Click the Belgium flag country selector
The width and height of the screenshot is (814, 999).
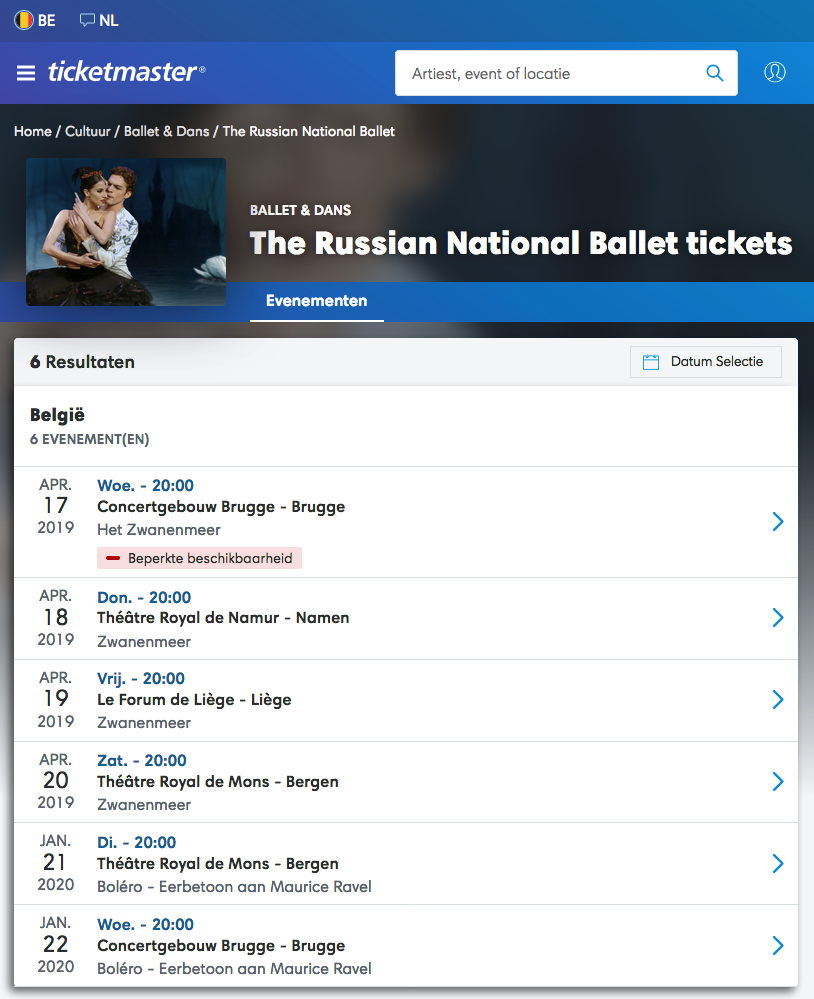pos(24,20)
